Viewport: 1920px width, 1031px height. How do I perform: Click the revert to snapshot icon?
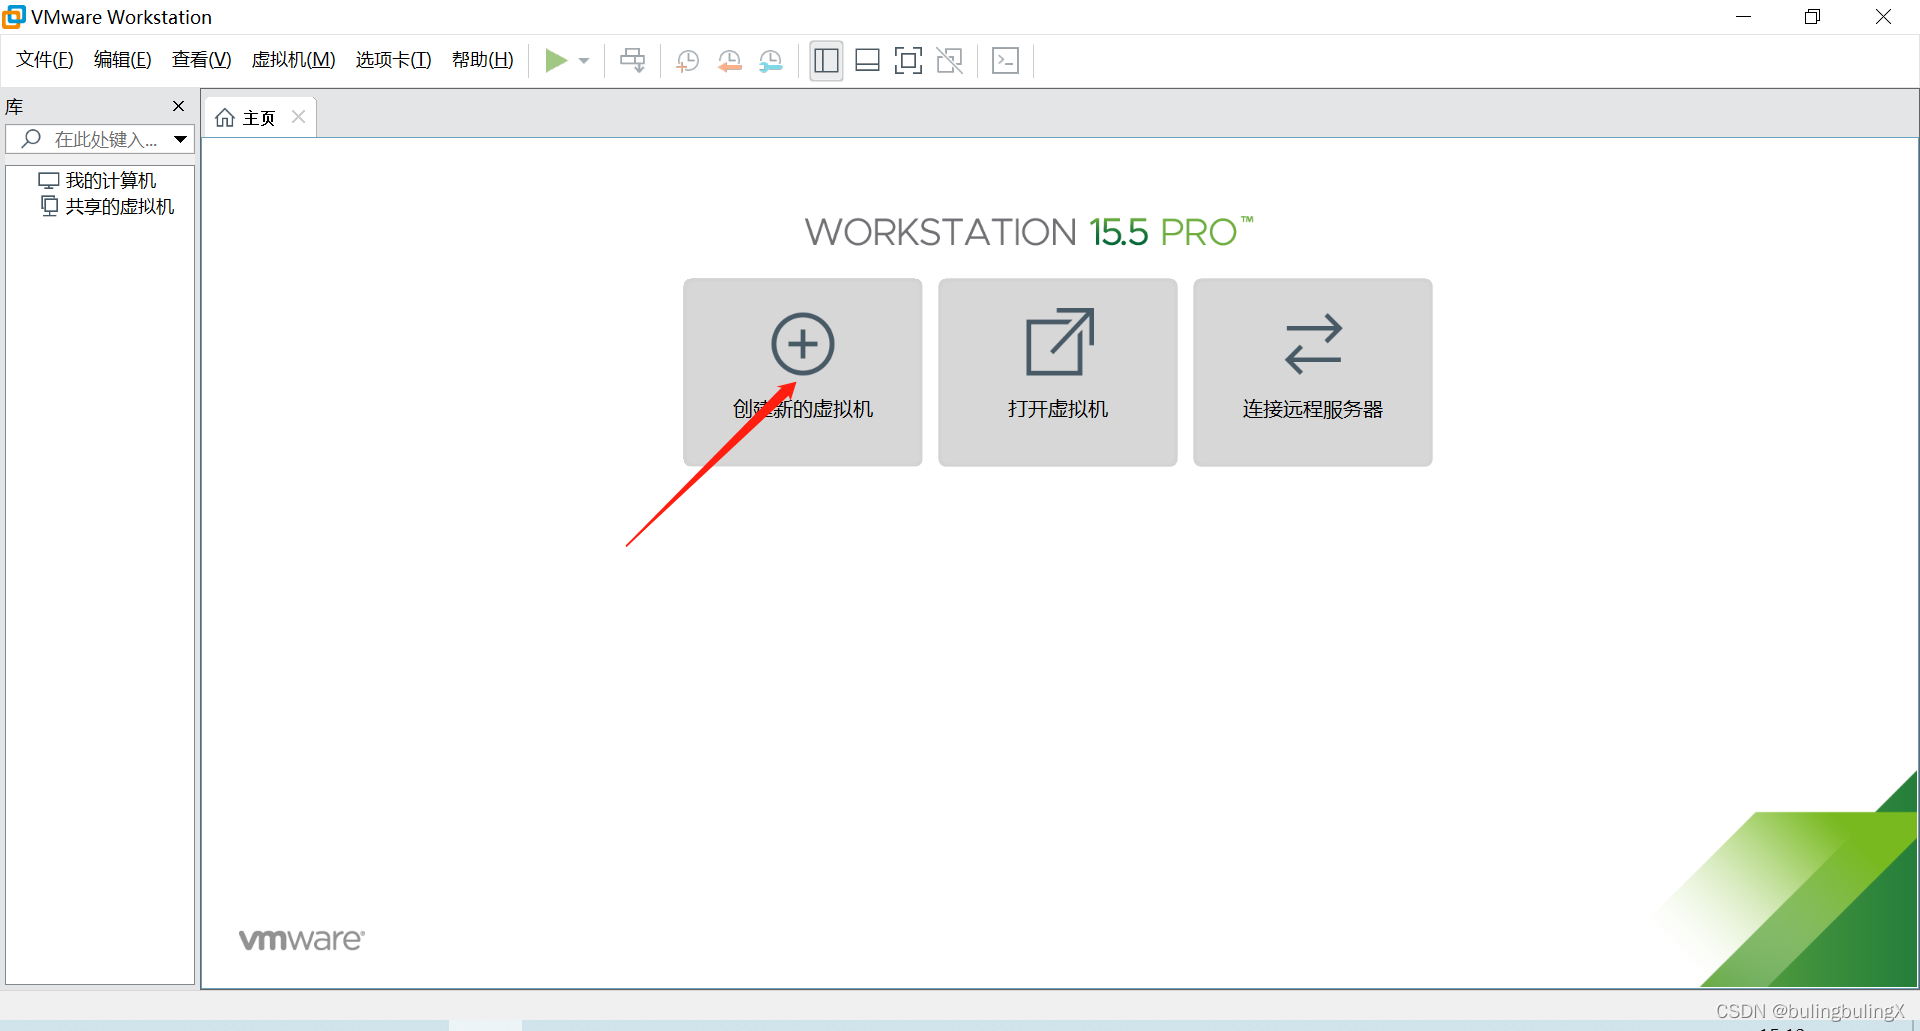point(729,61)
